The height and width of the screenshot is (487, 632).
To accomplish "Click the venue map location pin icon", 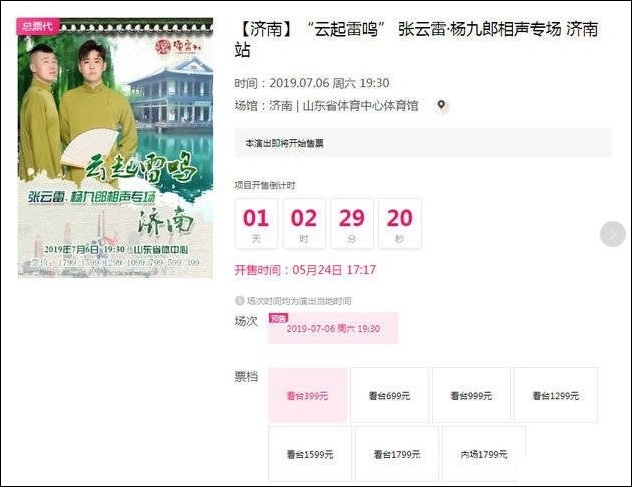I will [442, 106].
